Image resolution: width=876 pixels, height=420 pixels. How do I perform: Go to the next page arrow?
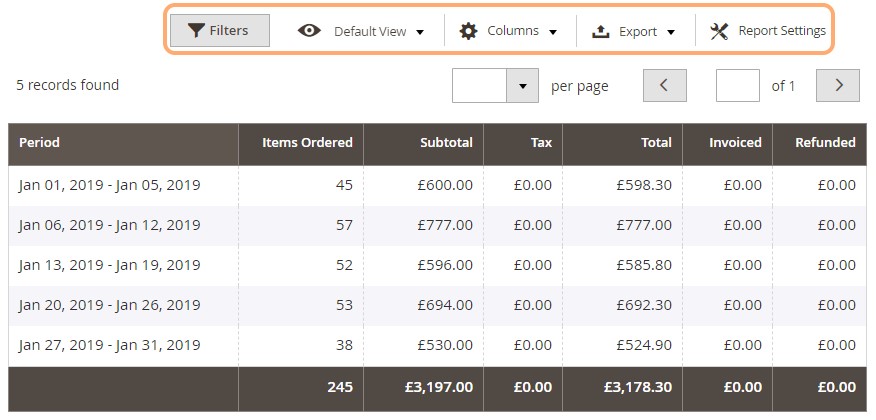coord(837,85)
